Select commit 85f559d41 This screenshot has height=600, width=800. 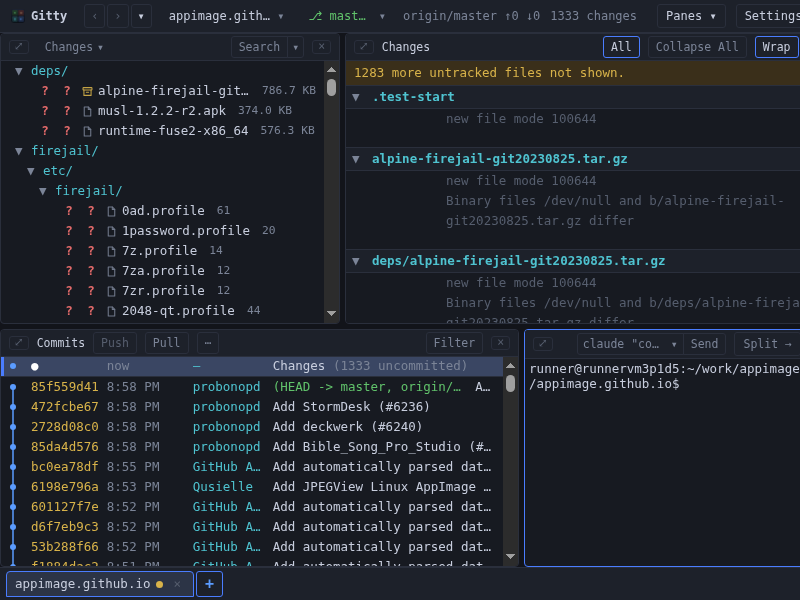(x=252, y=387)
